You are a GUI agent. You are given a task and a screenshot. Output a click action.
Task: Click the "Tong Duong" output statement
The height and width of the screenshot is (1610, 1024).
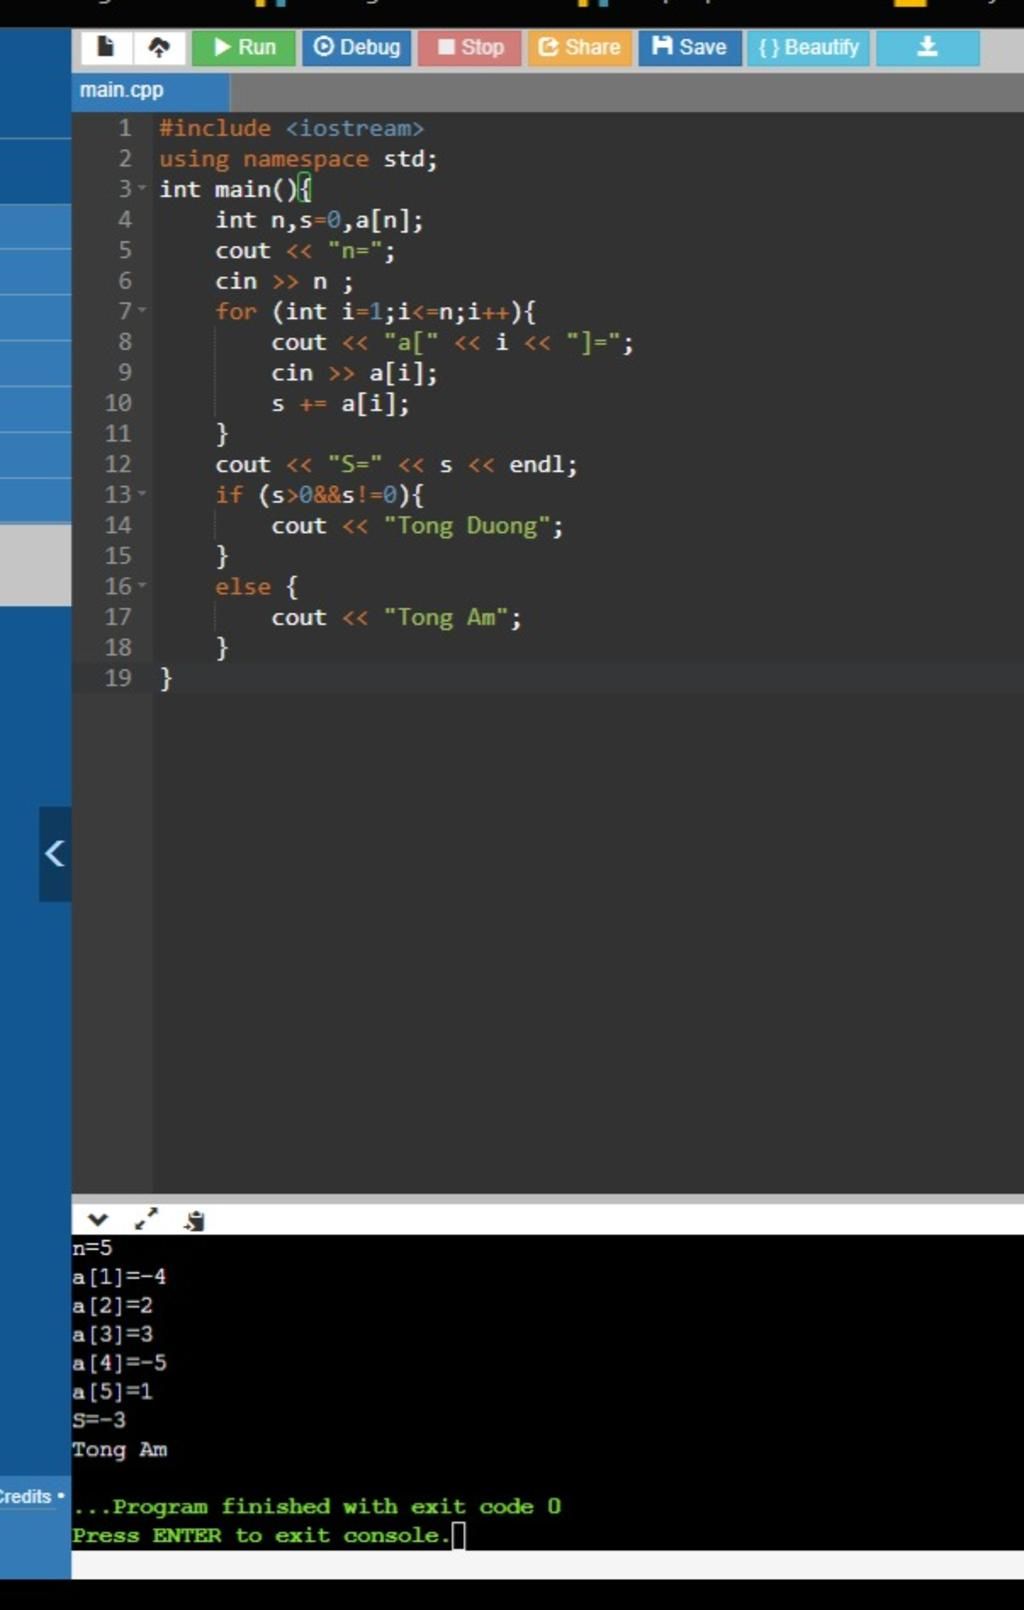417,526
